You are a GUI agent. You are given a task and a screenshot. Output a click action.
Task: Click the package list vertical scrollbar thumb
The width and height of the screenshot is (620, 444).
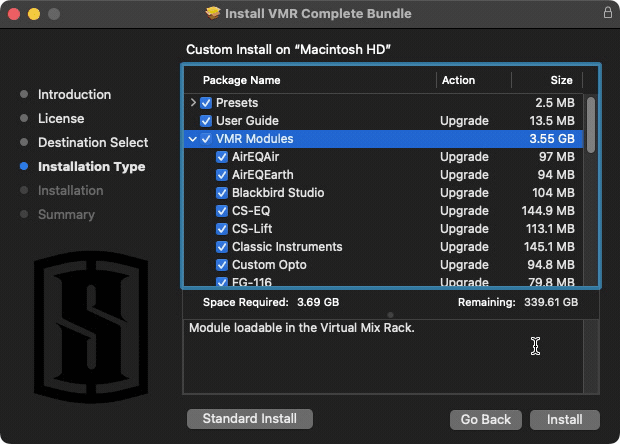point(591,125)
